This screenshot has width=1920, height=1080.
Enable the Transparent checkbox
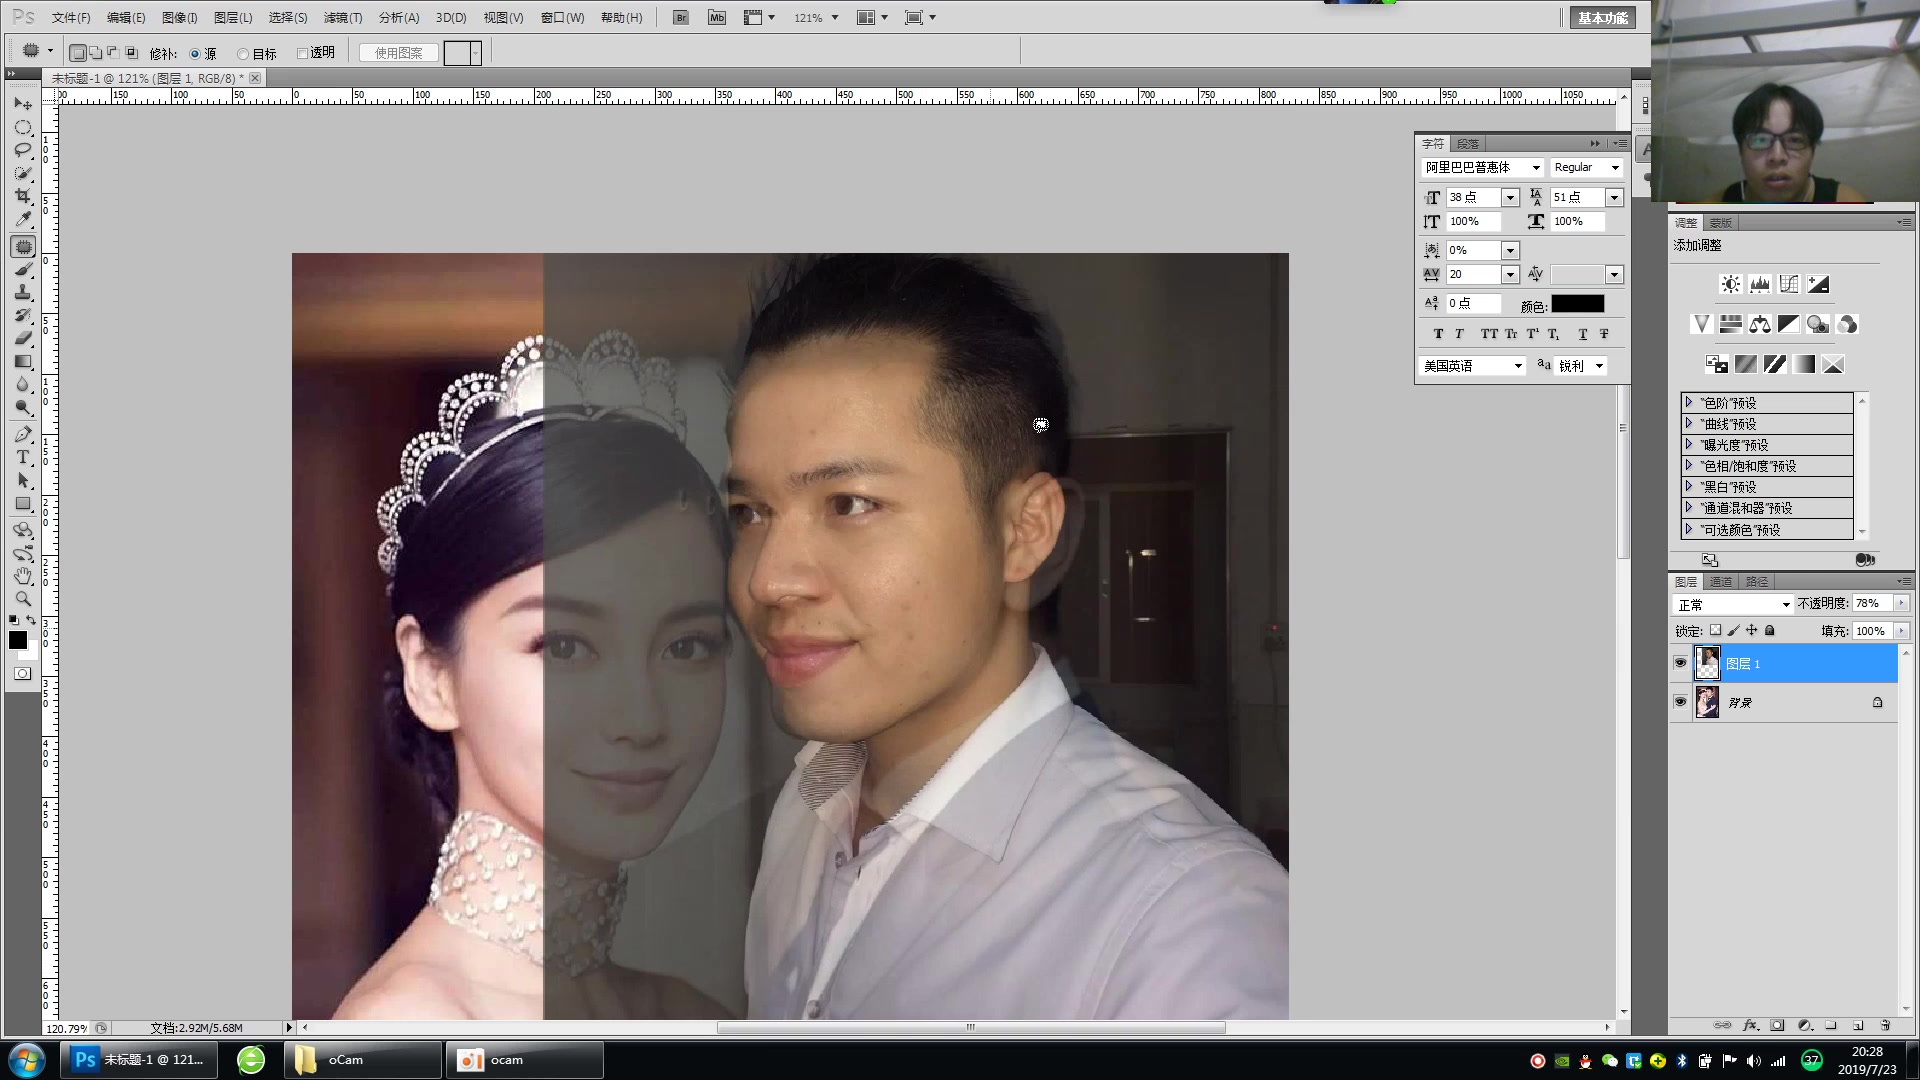point(302,53)
